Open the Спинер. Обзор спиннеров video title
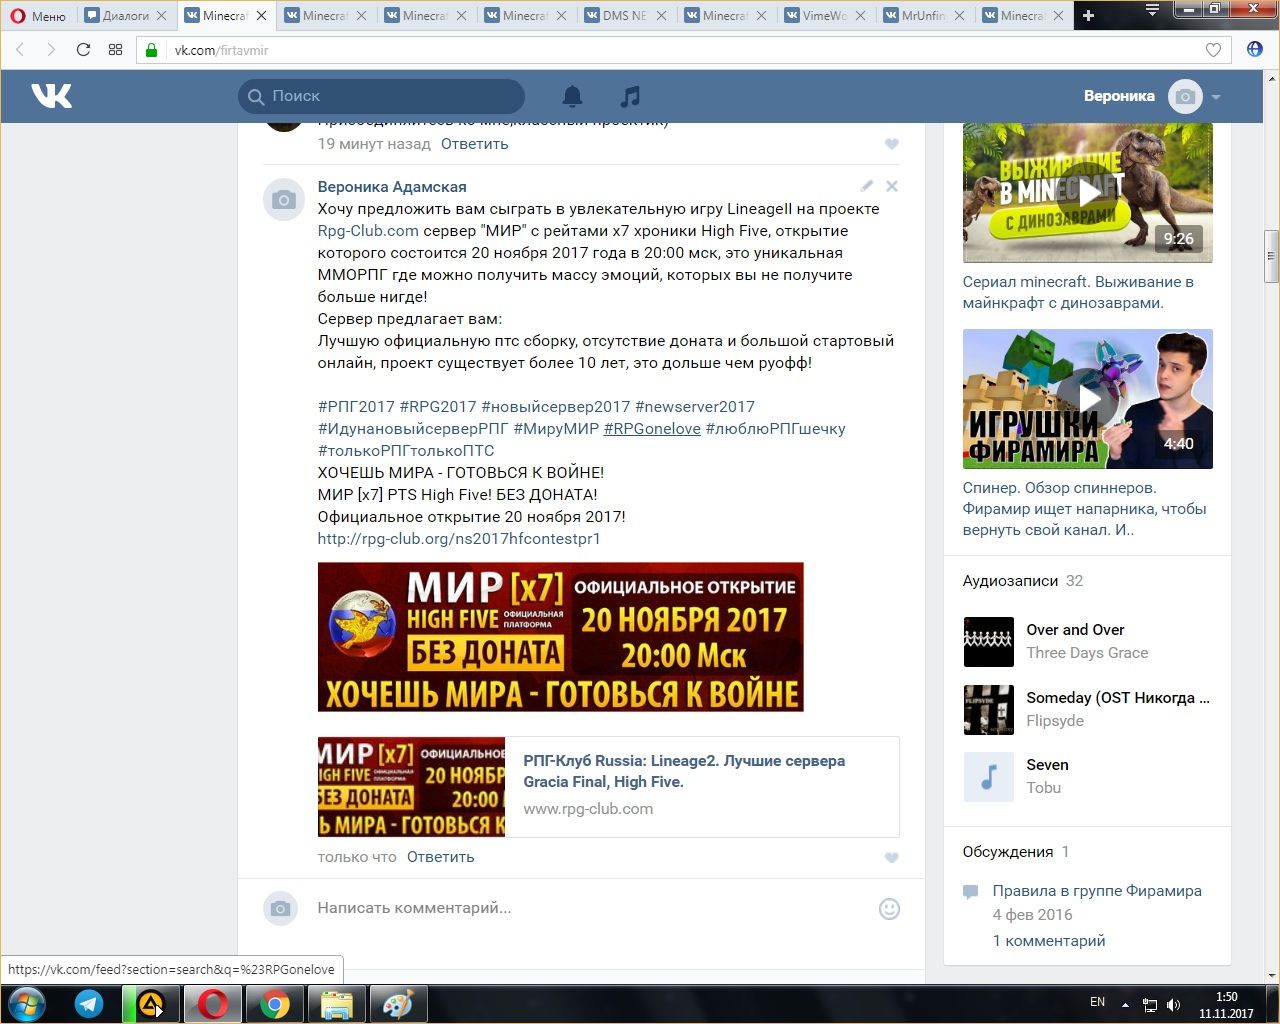Viewport: 1280px width, 1024px height. coord(1085,509)
